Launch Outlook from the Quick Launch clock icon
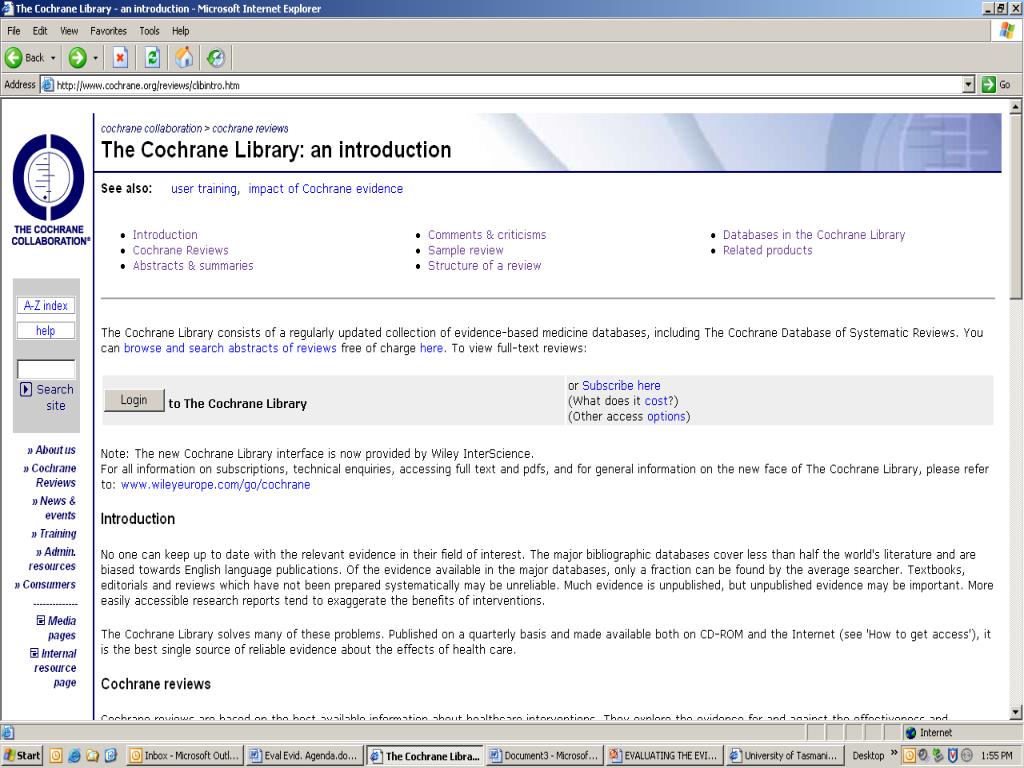Viewport: 1024px width, 768px height. (x=56, y=756)
